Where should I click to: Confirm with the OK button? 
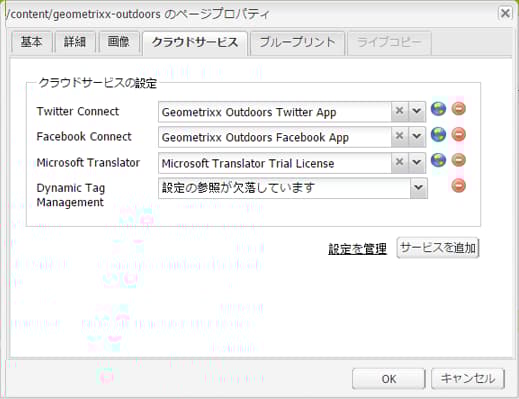(x=389, y=379)
